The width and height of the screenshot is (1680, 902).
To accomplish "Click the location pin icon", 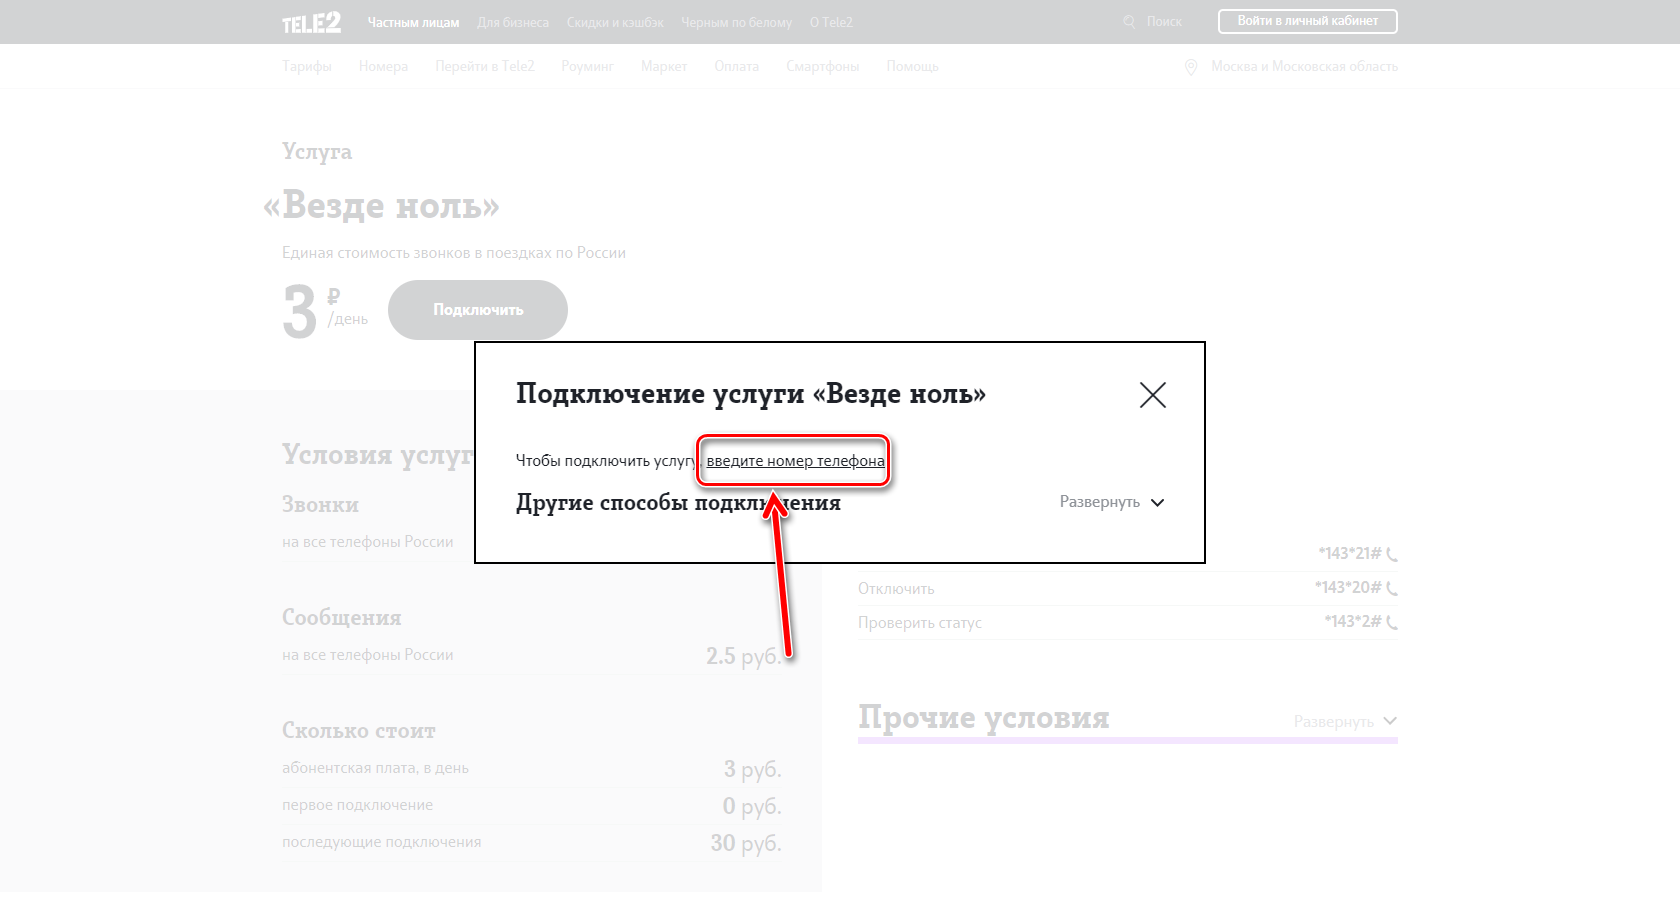I will [x=1191, y=67].
